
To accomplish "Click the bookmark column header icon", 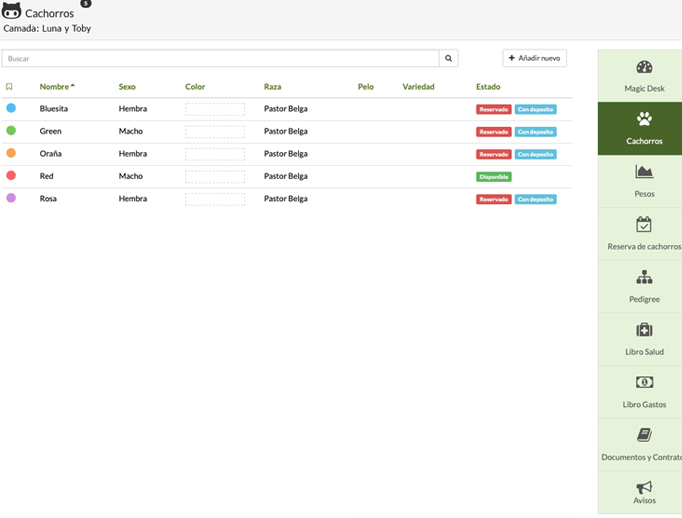I will [10, 87].
